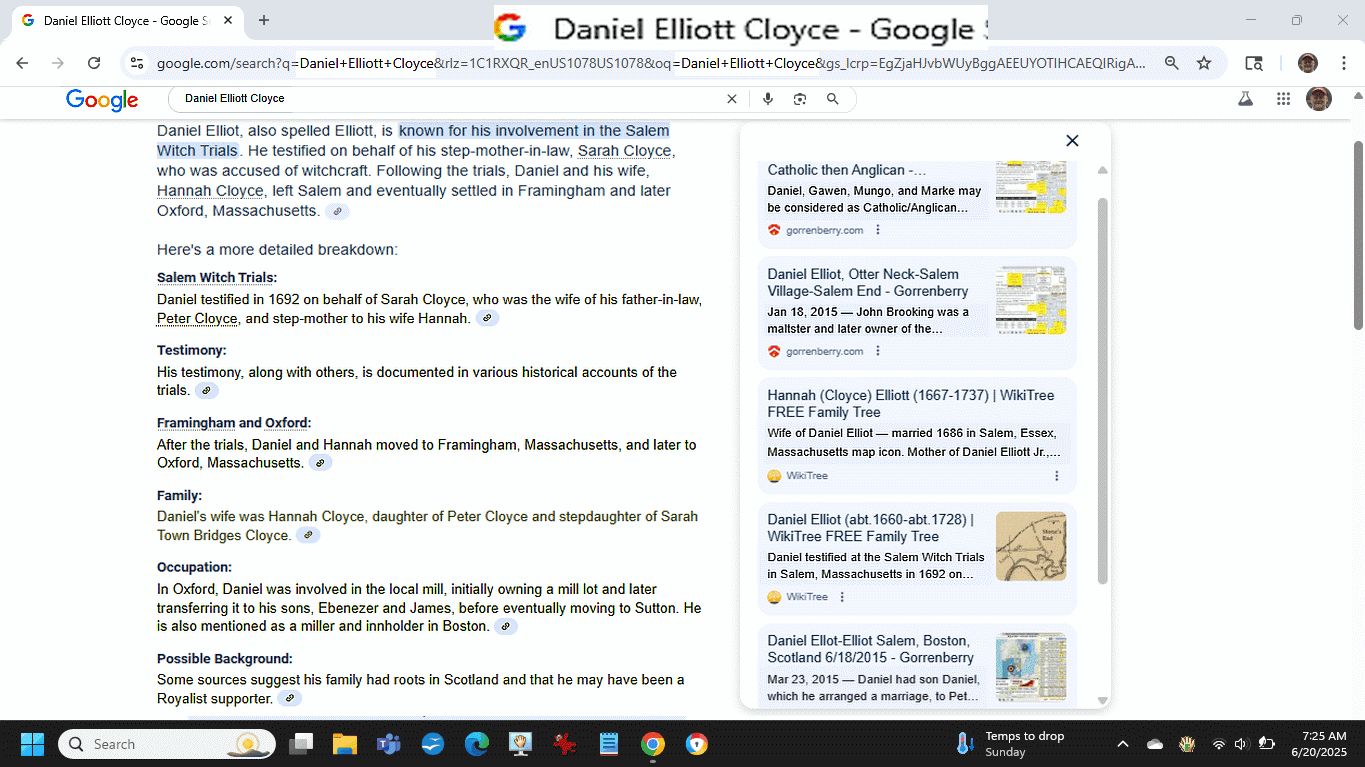Follow the 'Hannah Cloyce' link
This screenshot has width=1365, height=767.
[210, 191]
